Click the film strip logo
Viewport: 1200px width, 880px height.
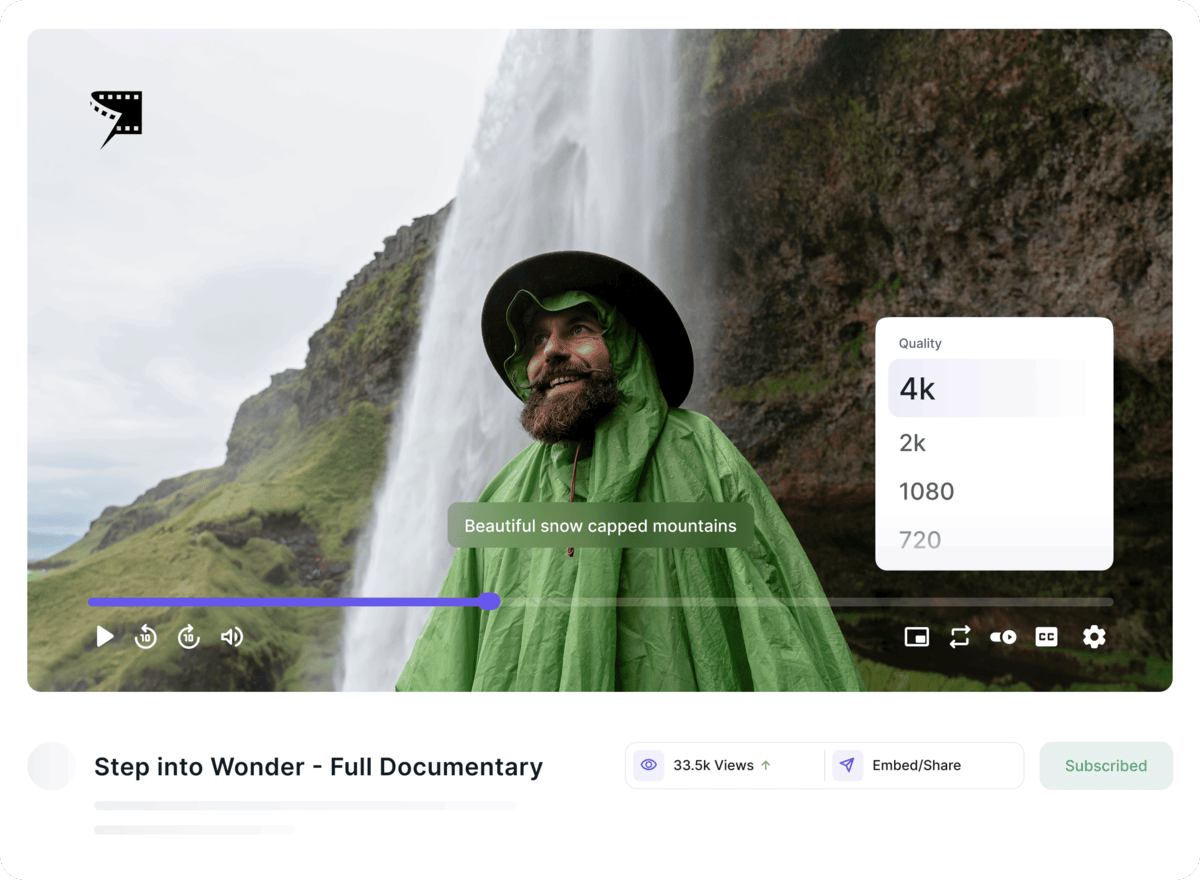click(117, 118)
